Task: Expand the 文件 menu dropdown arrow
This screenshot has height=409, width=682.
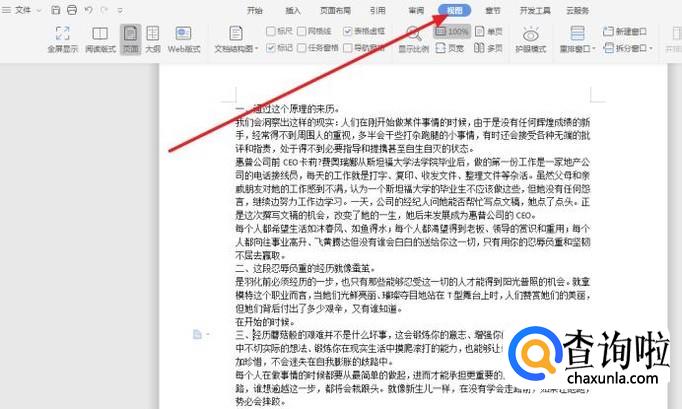Action: [39, 10]
